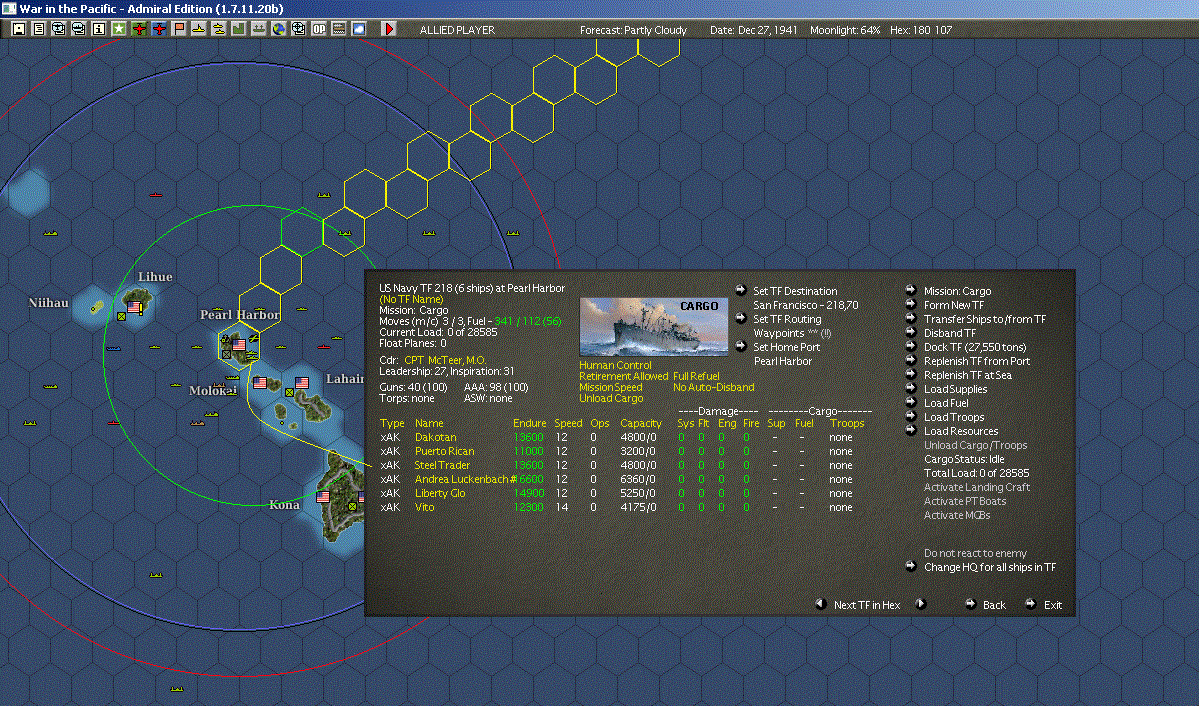Click the arrow beside Set TF Destination

pyautogui.click(x=740, y=290)
